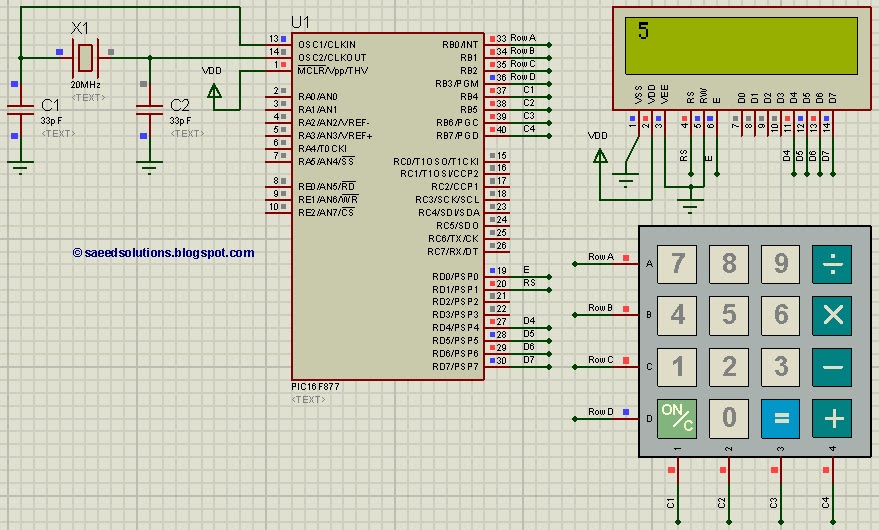Select the X1 crystal component
Image resolution: width=879 pixels, height=530 pixels.
[x=85, y=57]
